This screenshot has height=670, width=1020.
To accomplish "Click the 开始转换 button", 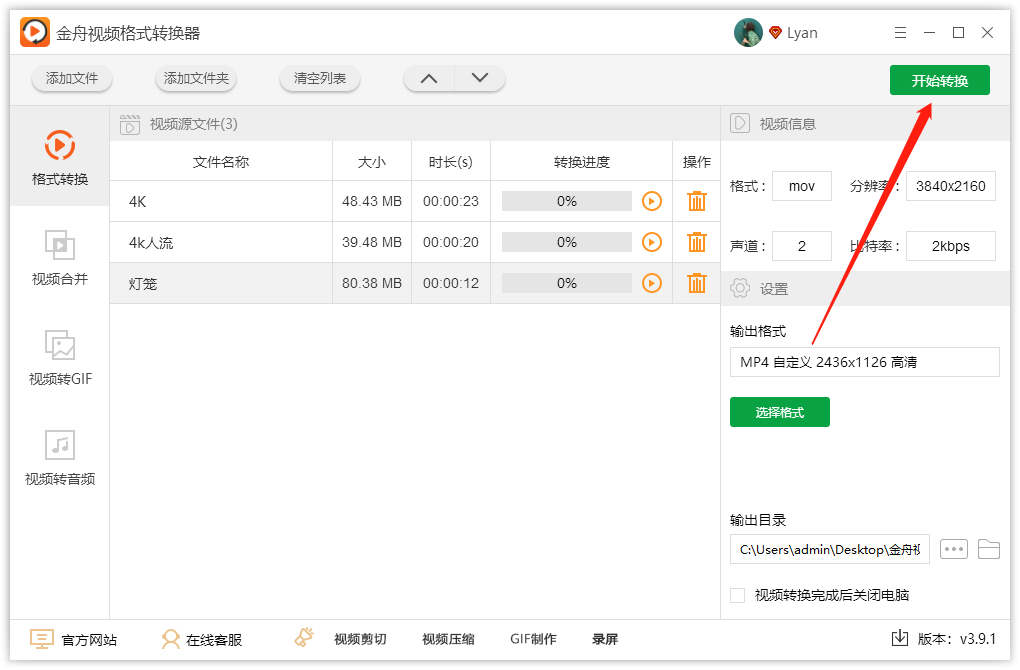I will click(x=939, y=80).
